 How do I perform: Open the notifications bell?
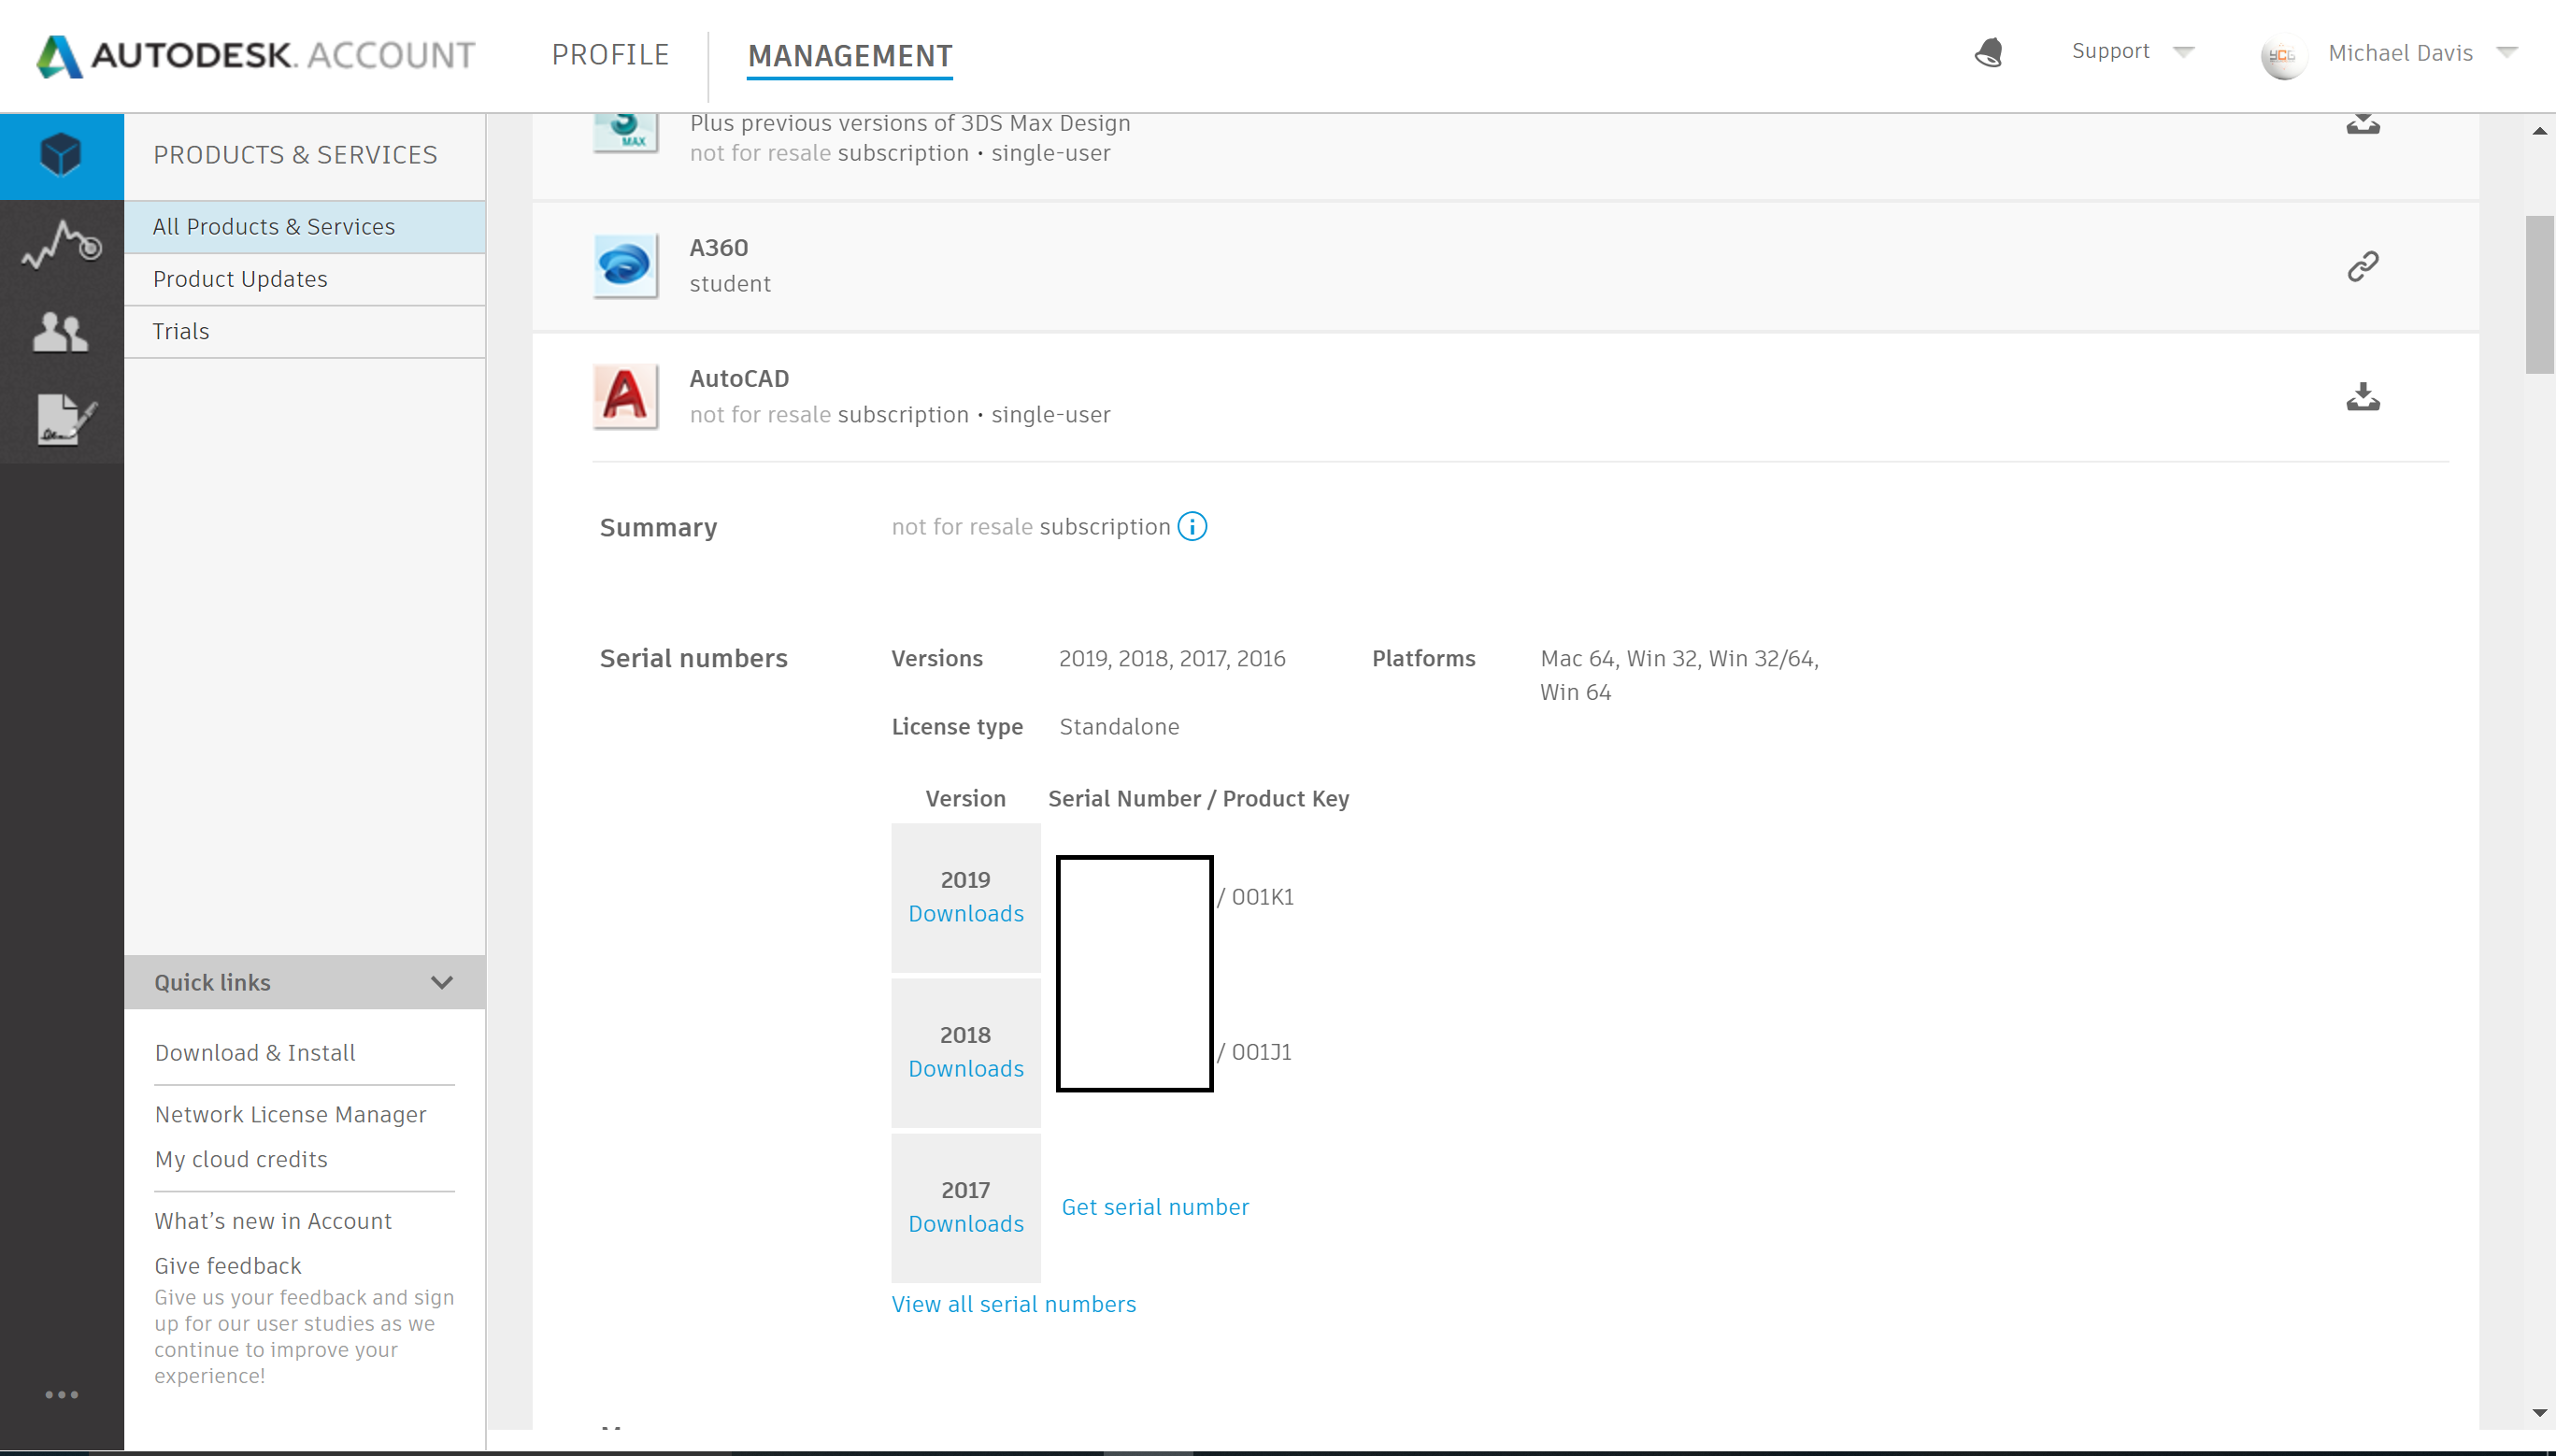[1989, 52]
